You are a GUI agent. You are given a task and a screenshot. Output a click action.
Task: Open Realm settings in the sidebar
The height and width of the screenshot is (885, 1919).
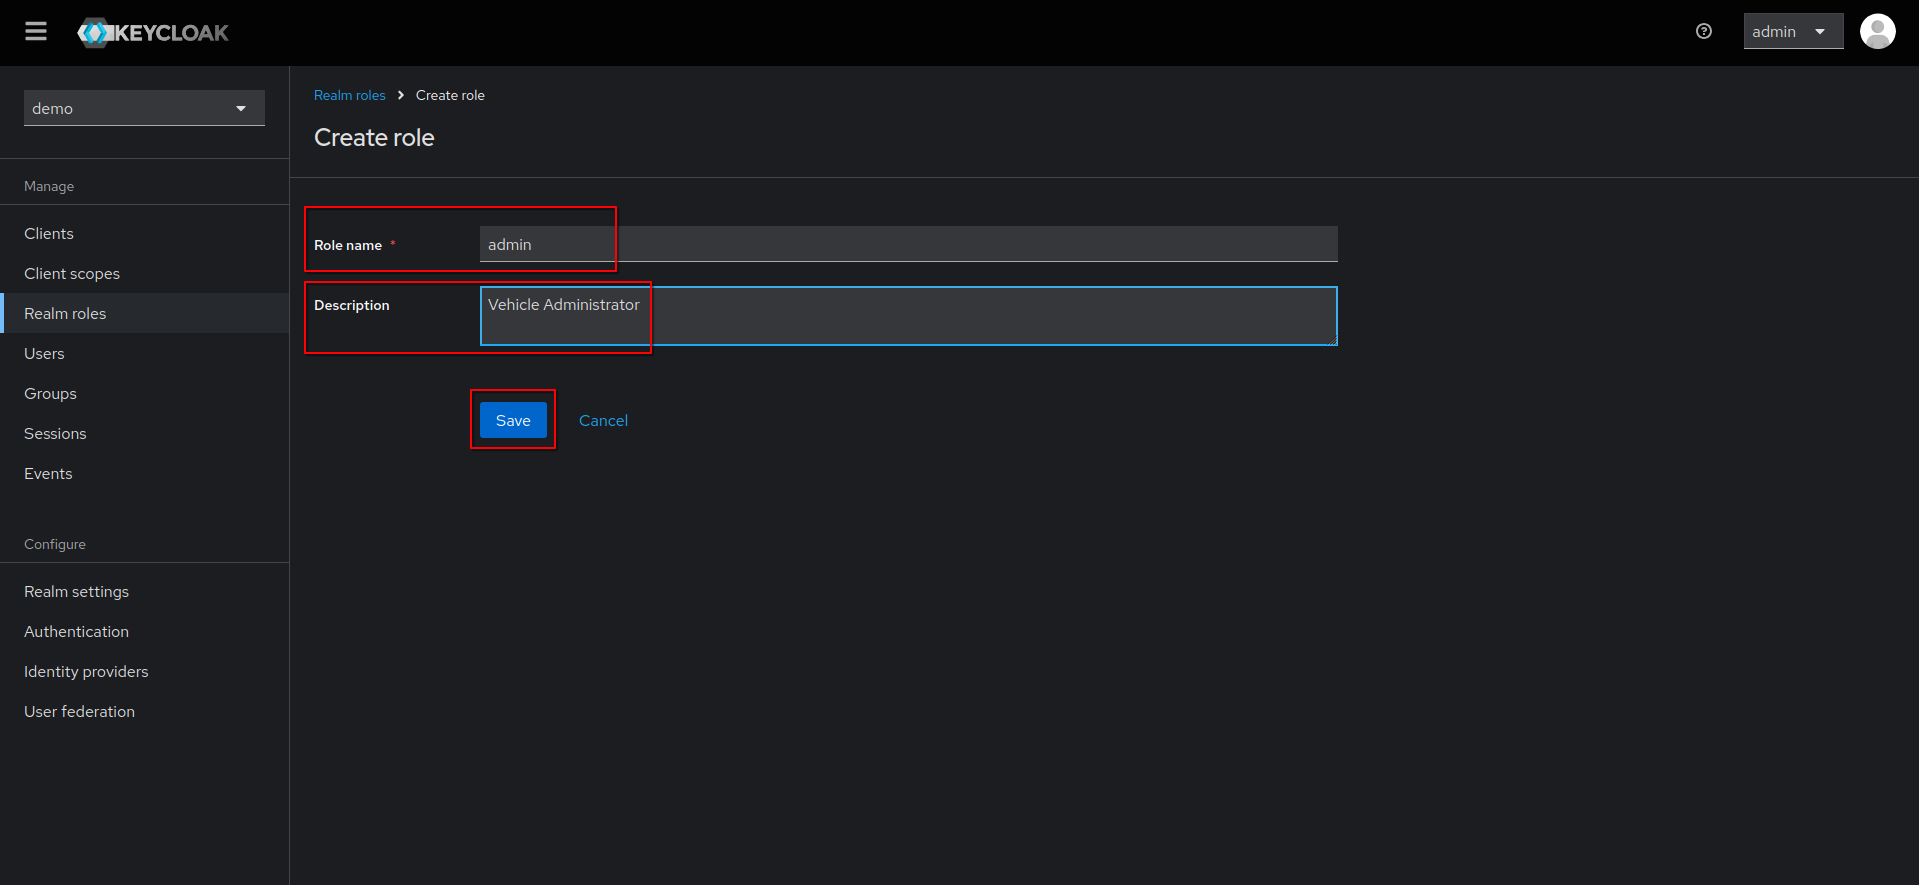coord(145,591)
